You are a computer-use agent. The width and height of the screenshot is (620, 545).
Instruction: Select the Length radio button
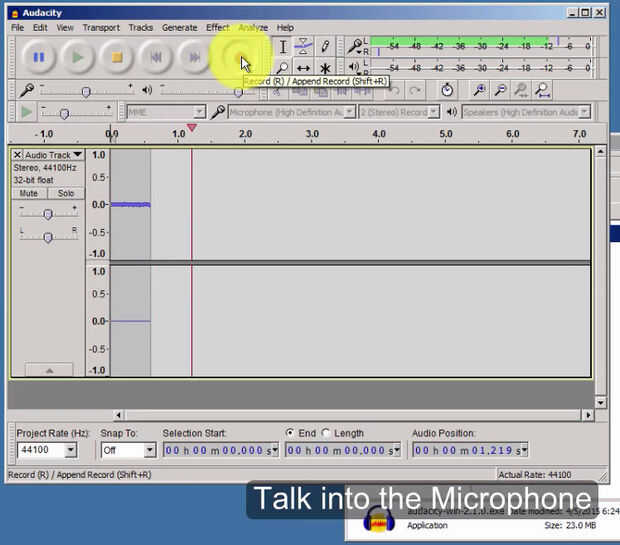click(x=326, y=433)
